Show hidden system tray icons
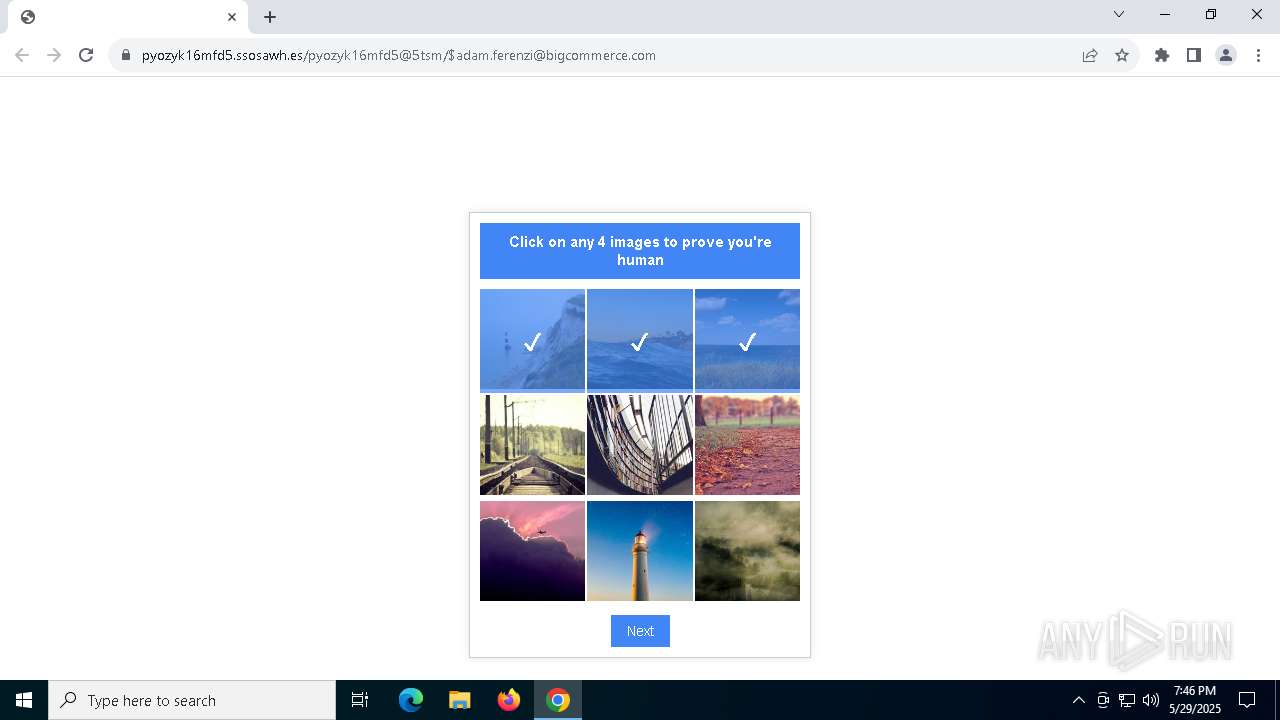 (x=1078, y=700)
